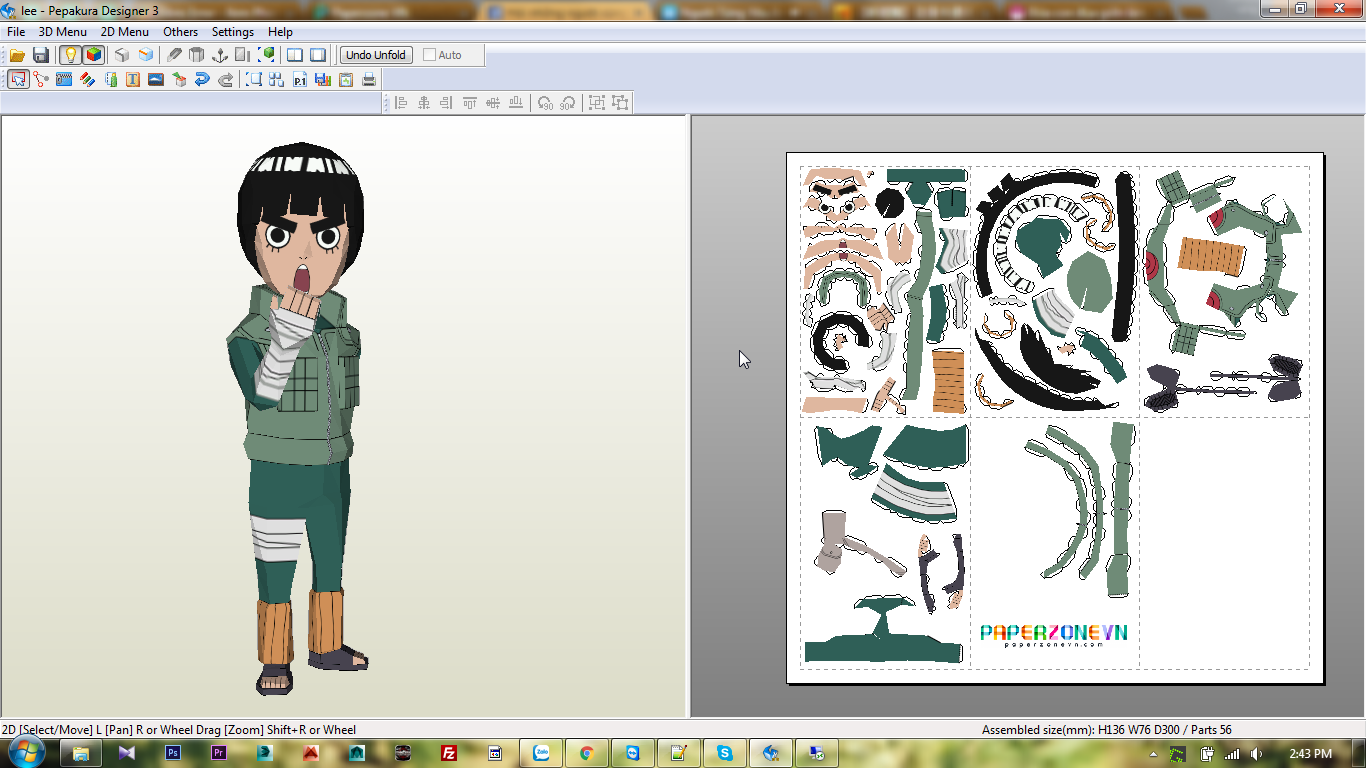Screen dimensions: 1366x768
Task: Click the Undo Unfold button
Action: [376, 55]
